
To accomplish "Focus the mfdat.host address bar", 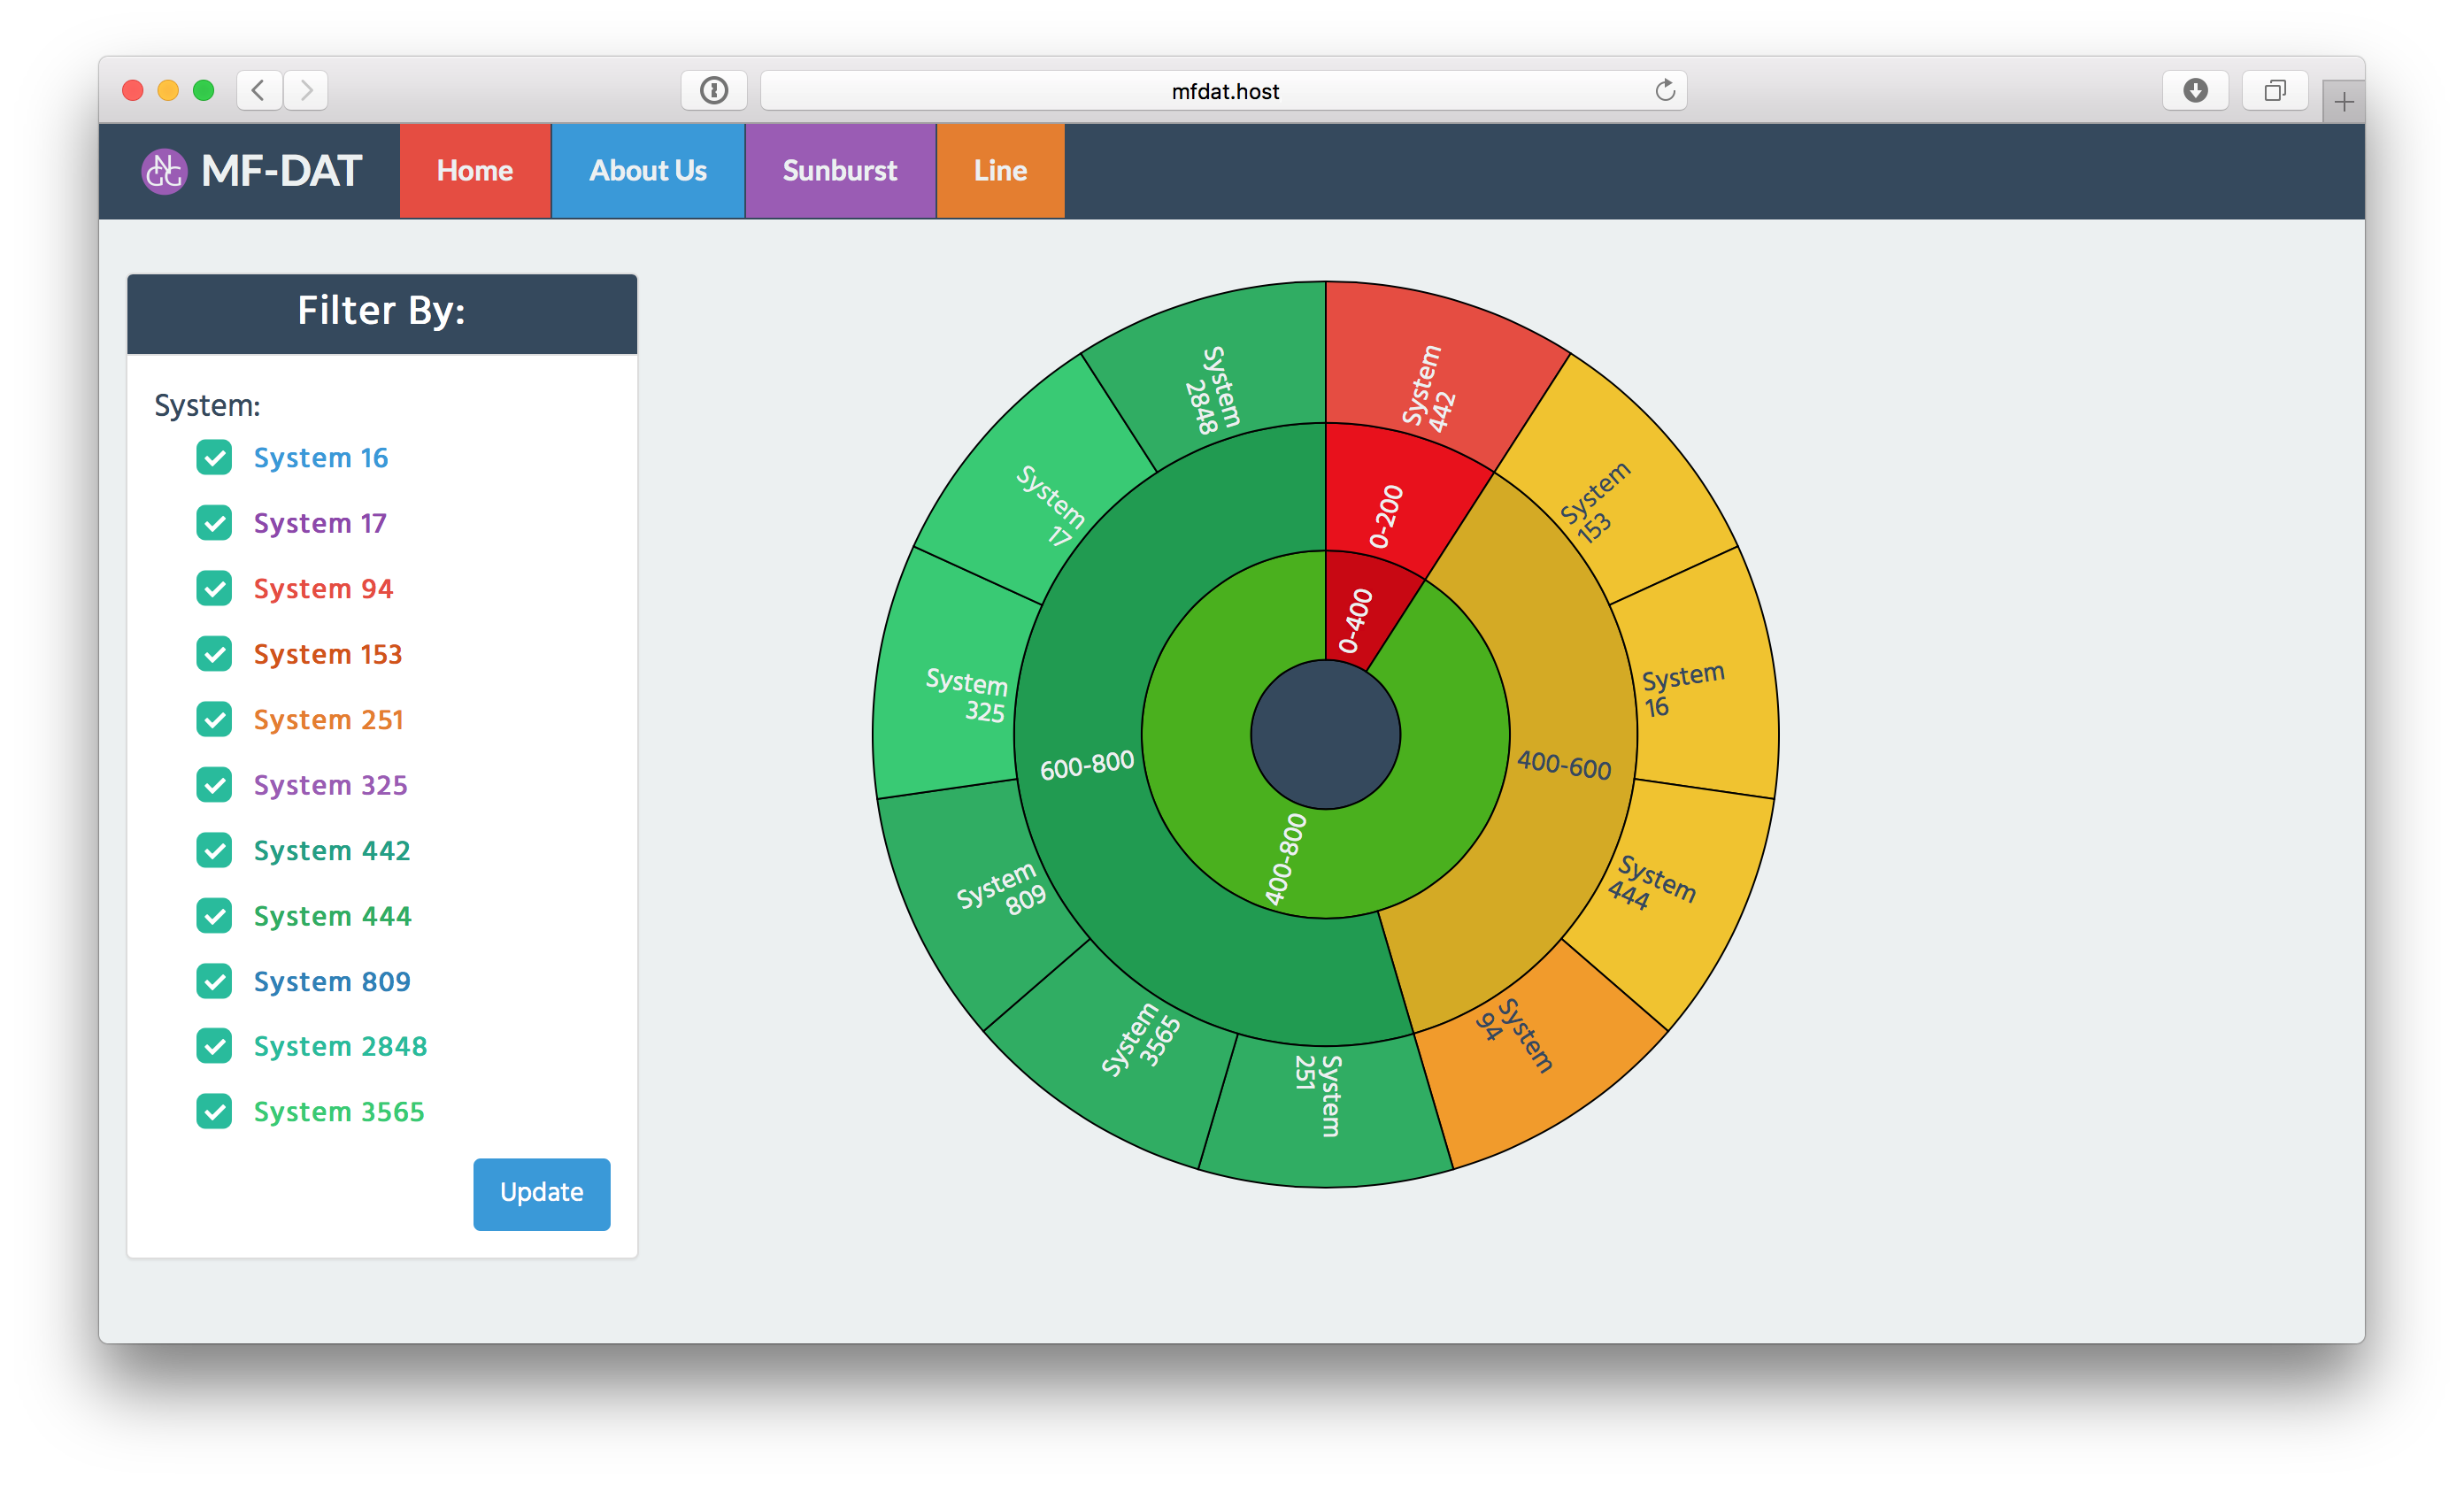I will pyautogui.click(x=1224, y=91).
